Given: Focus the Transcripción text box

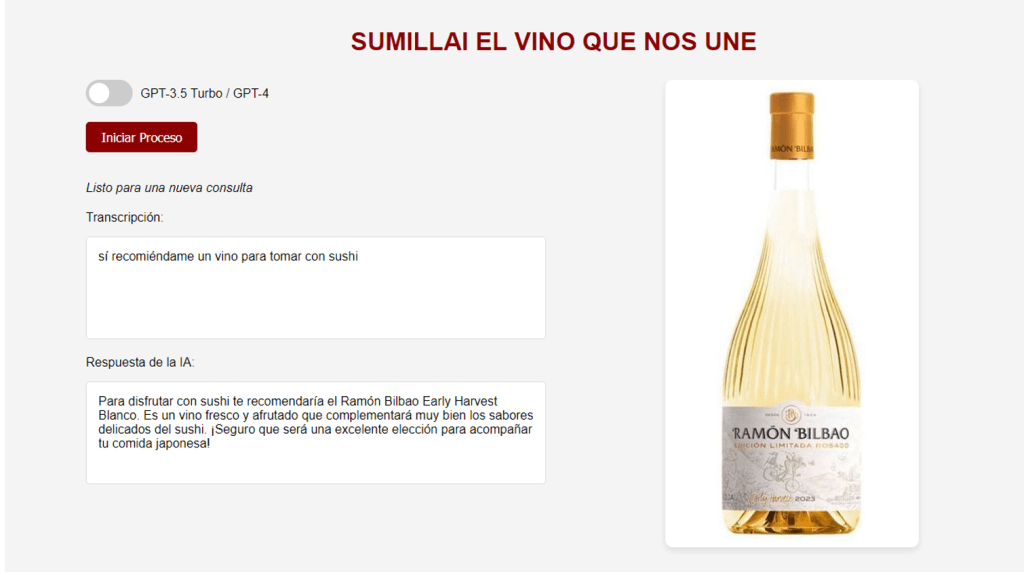Looking at the screenshot, I should 315,288.
